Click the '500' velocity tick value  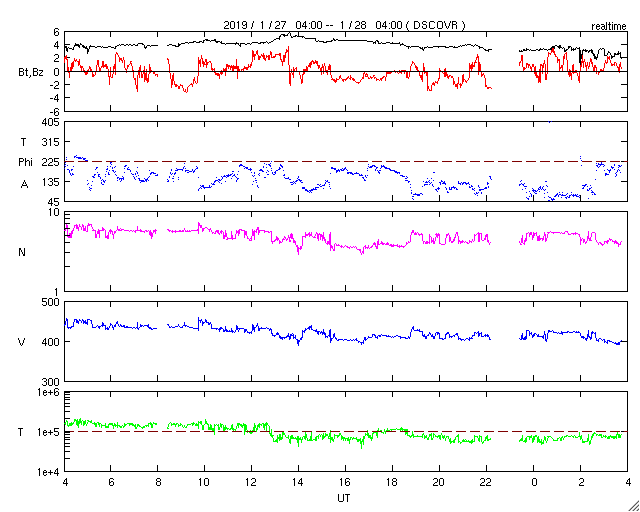click(x=50, y=302)
